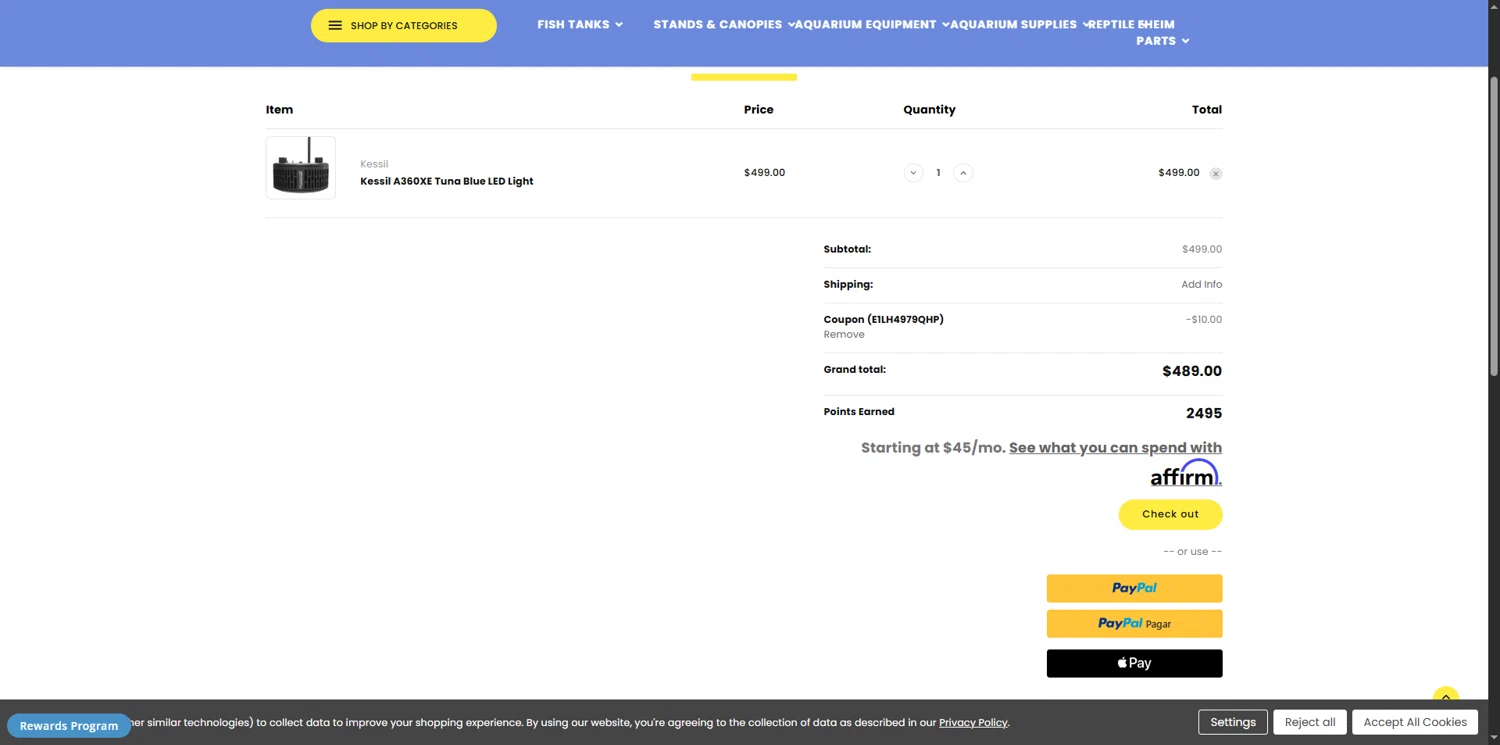
Task: Click the -$10.00 coupon discount amount
Action: tap(1204, 320)
